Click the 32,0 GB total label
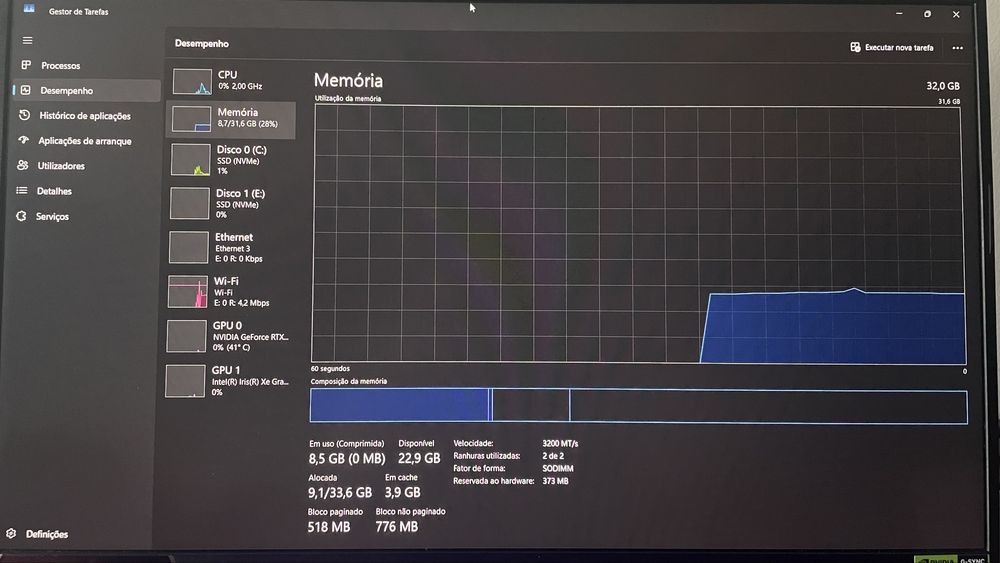 943,86
